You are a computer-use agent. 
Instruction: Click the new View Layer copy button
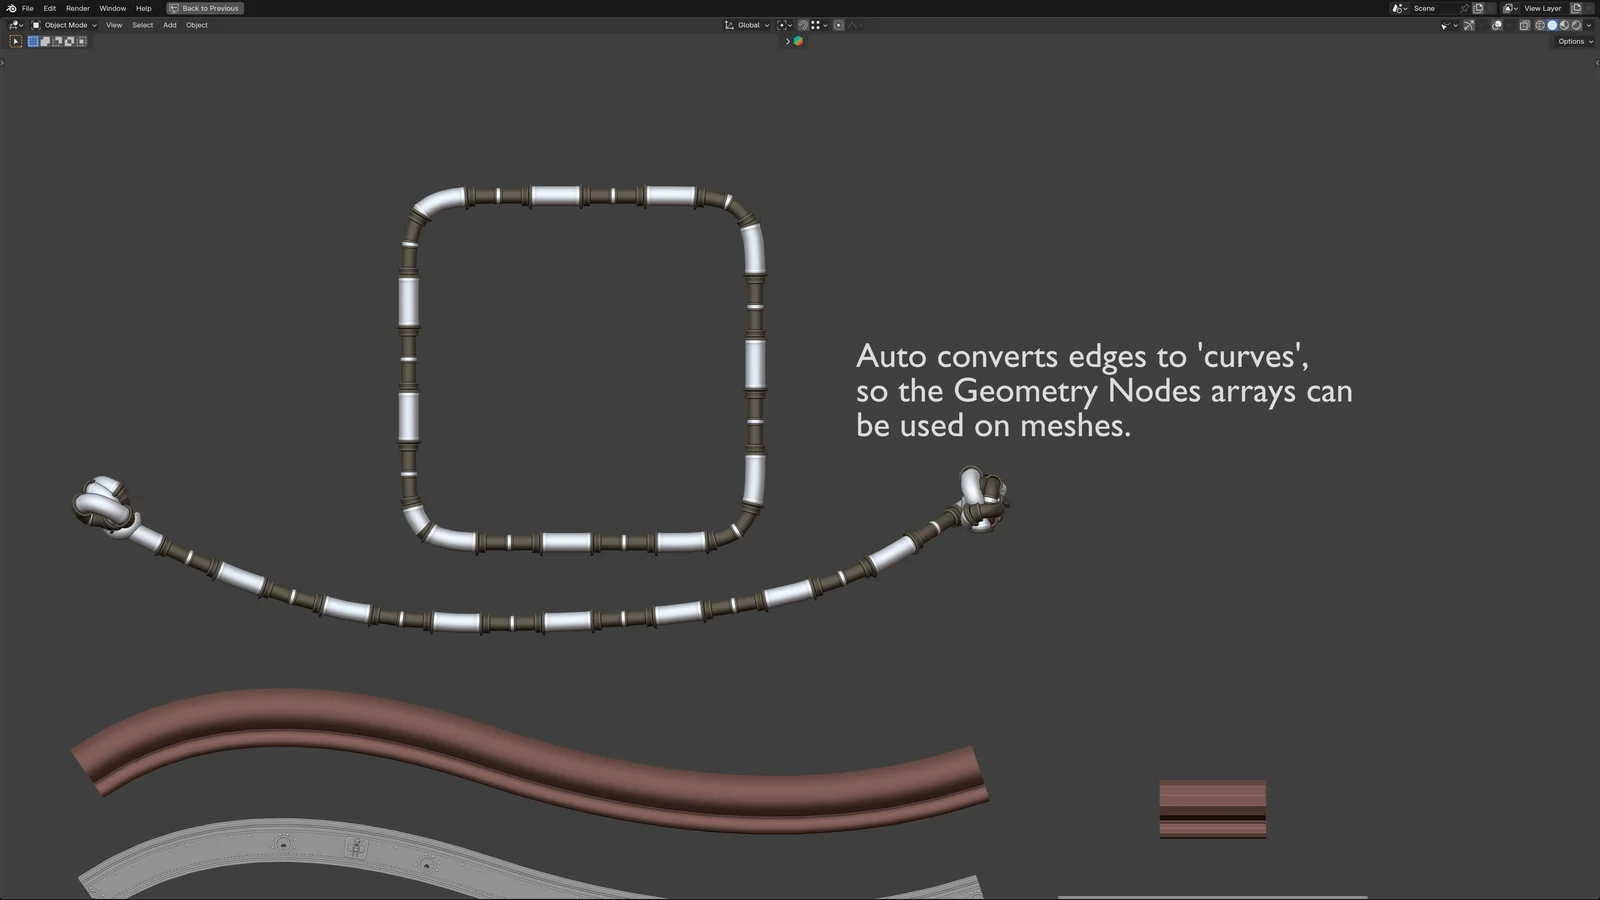1576,8
